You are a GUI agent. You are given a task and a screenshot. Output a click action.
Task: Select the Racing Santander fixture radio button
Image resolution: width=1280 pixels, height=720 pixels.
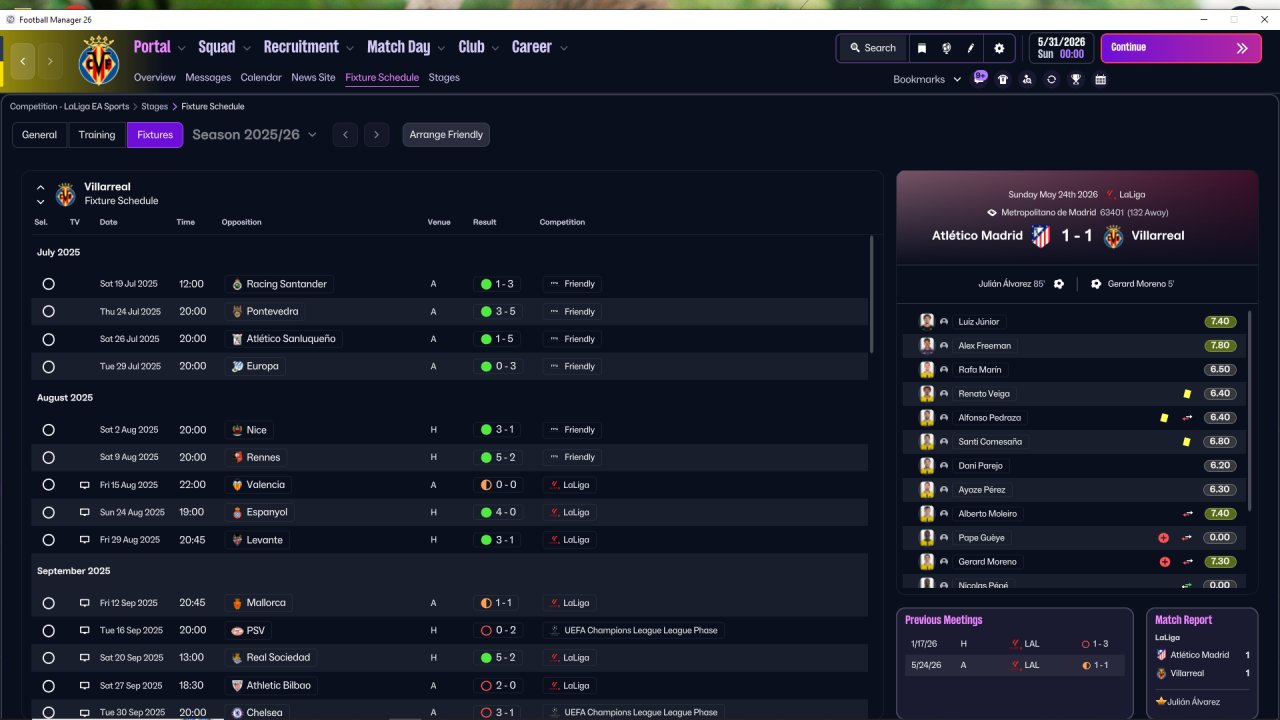pos(48,284)
